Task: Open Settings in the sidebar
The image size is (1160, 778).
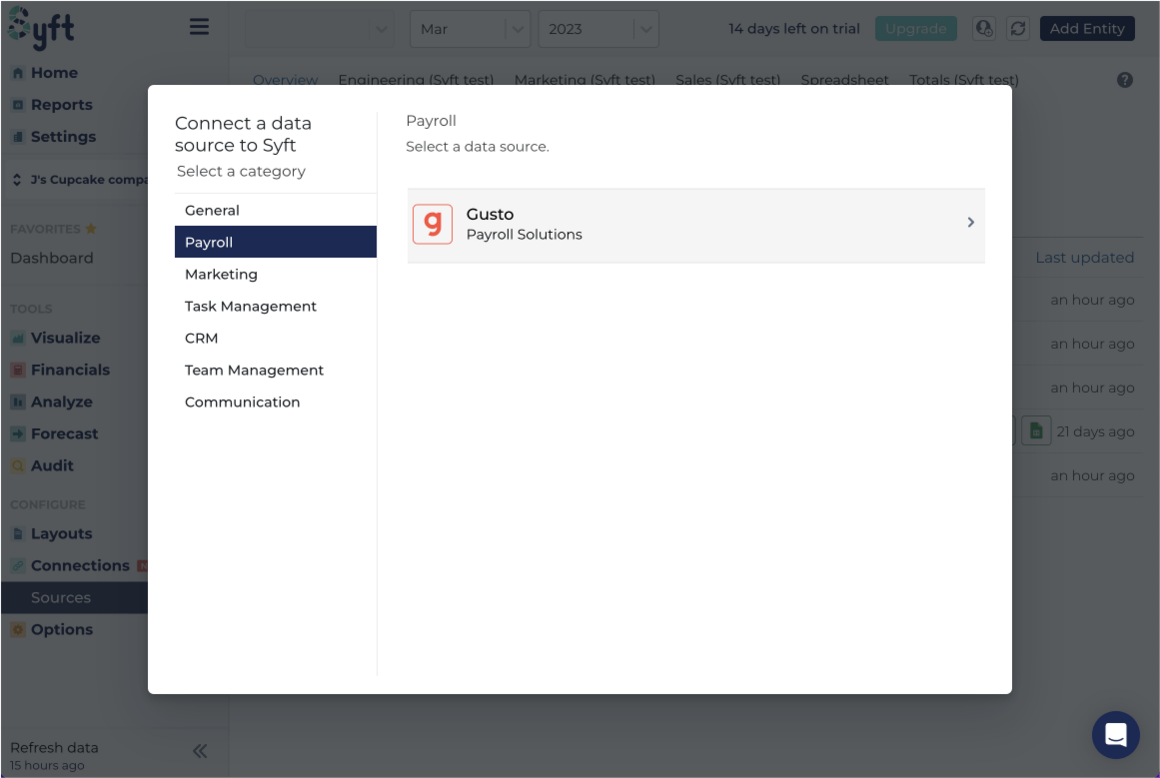Action: pyautogui.click(x=63, y=136)
